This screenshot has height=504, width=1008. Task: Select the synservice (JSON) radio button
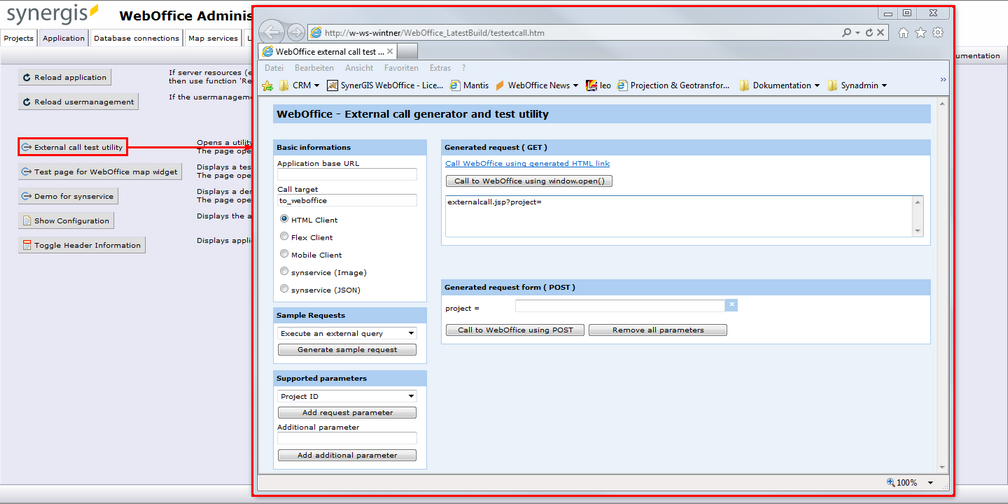(x=284, y=289)
